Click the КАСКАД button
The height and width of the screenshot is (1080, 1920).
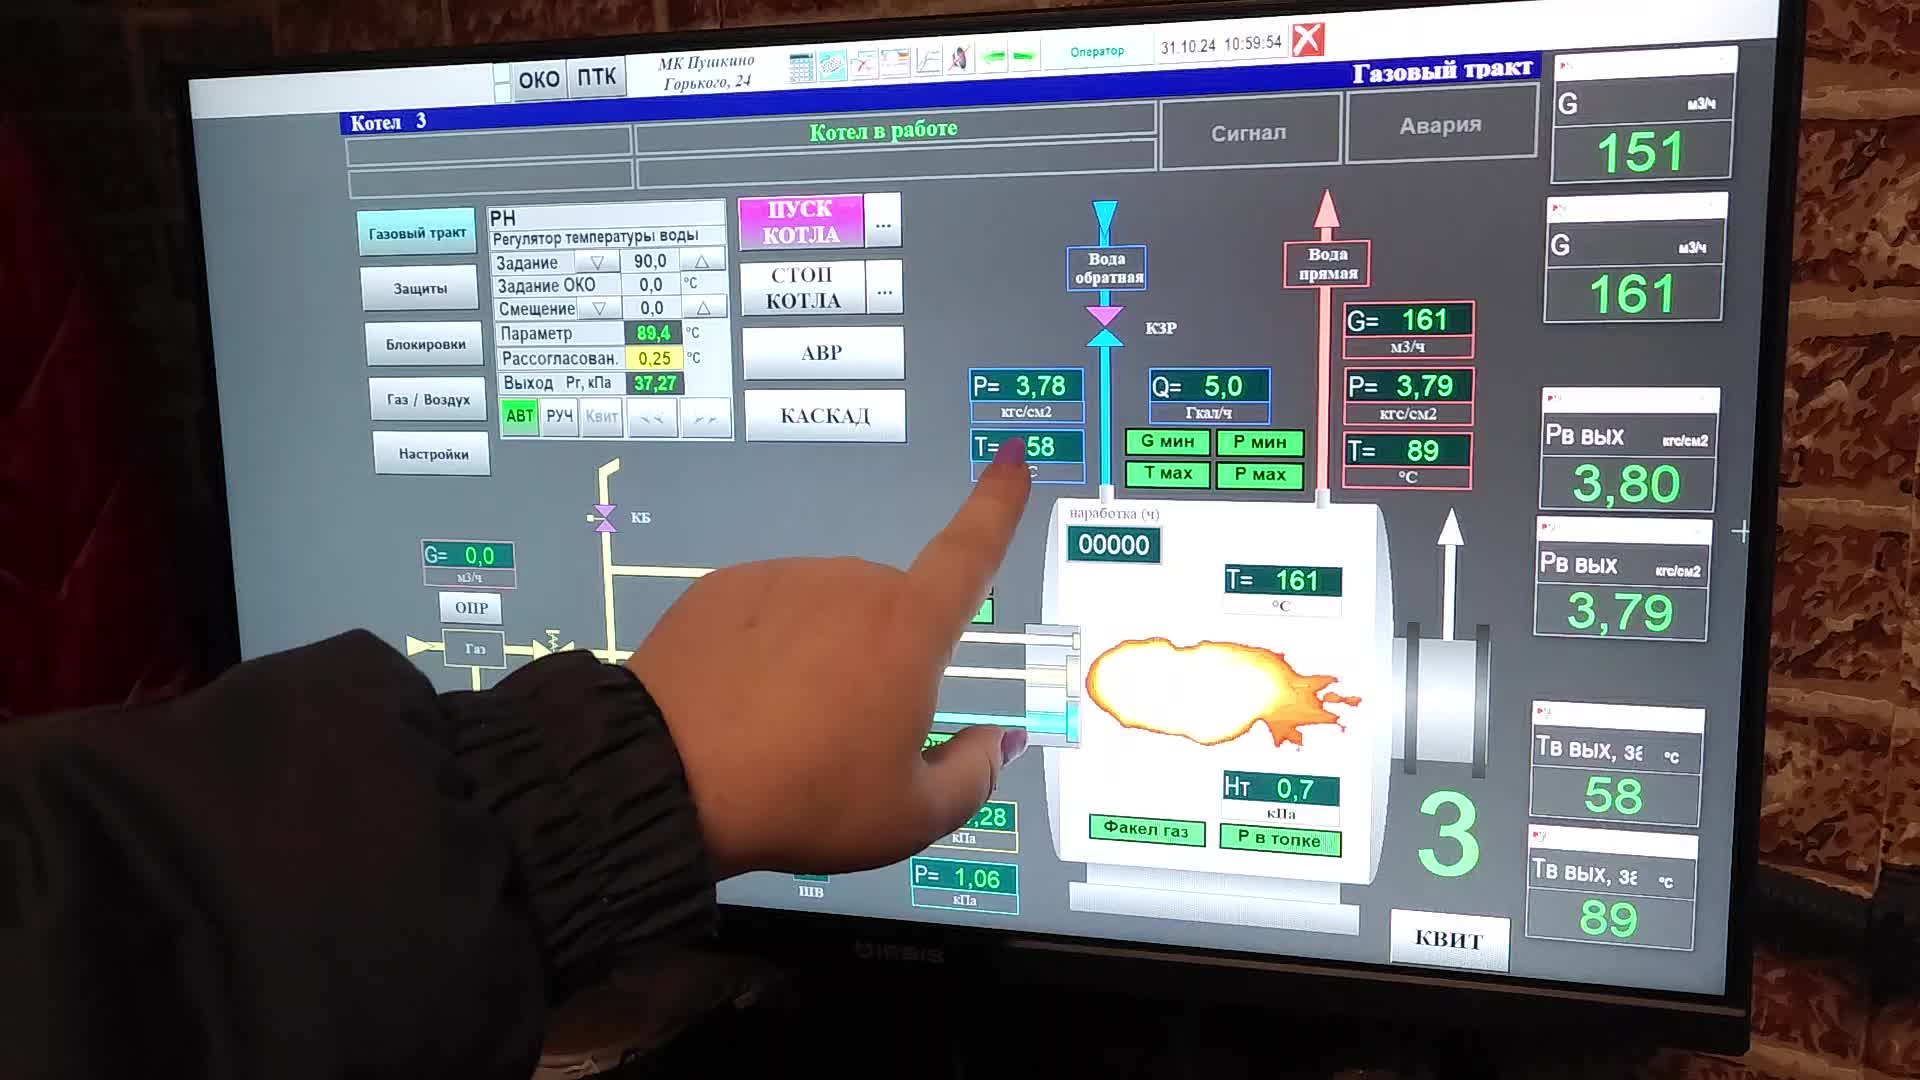(x=825, y=415)
